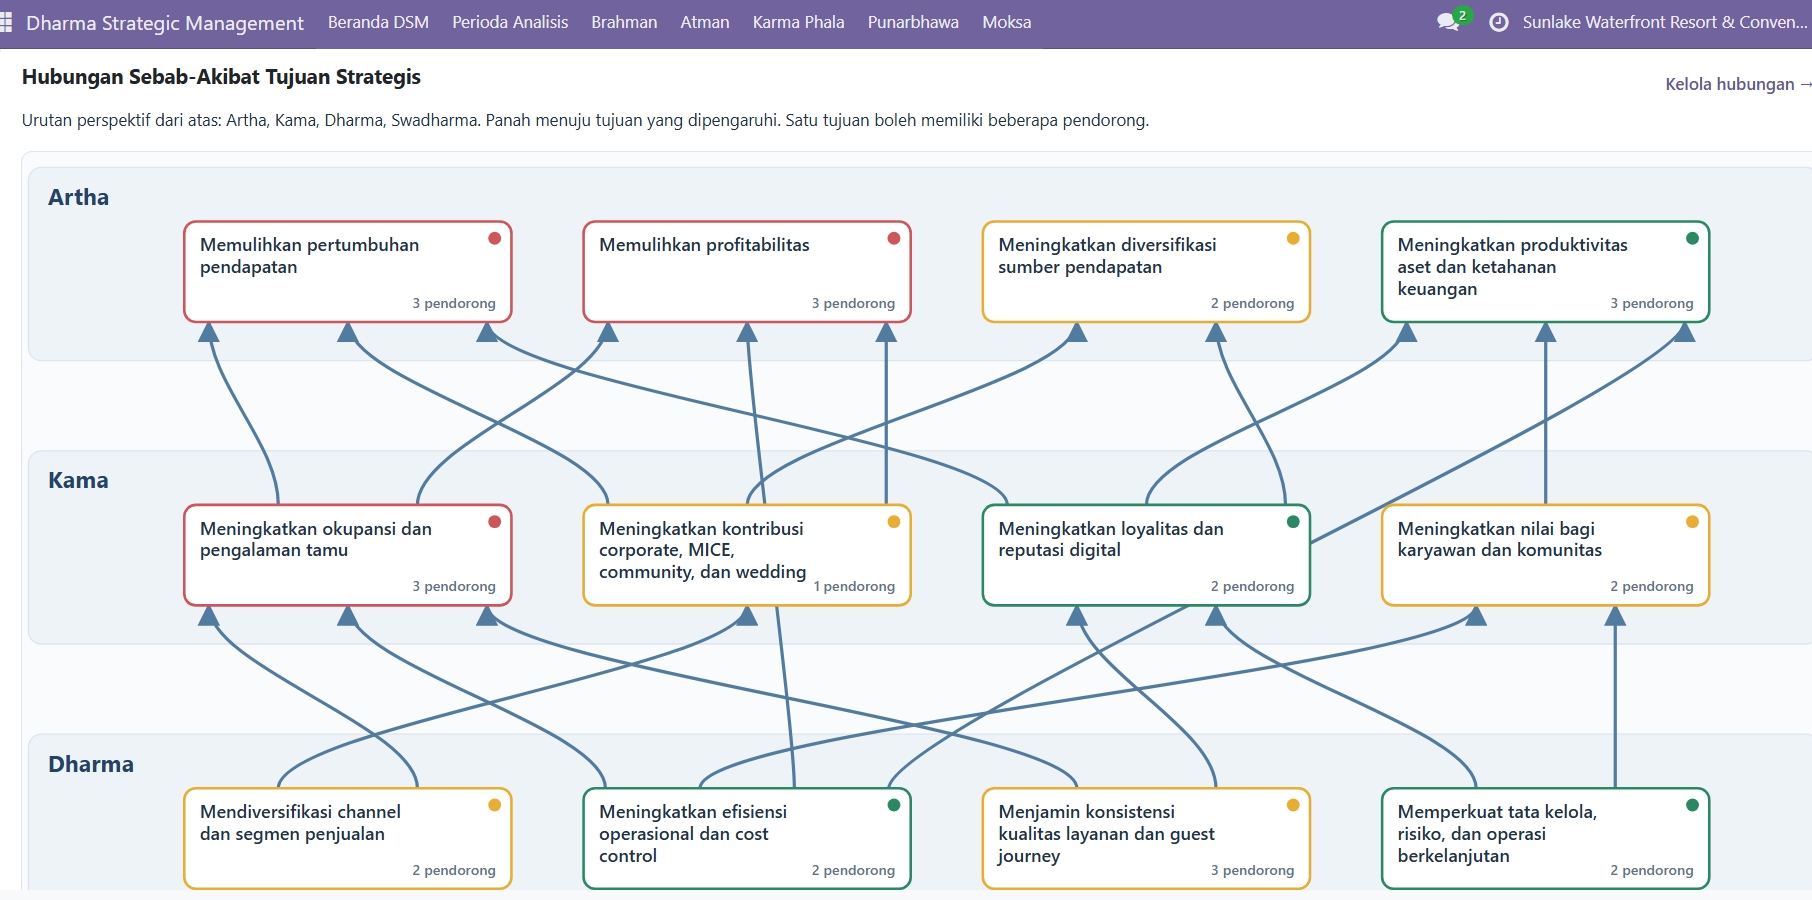1812x900 pixels.
Task: Click the Hubungan Sebab-Akibat Tujuan Strategis title
Action: click(x=221, y=77)
